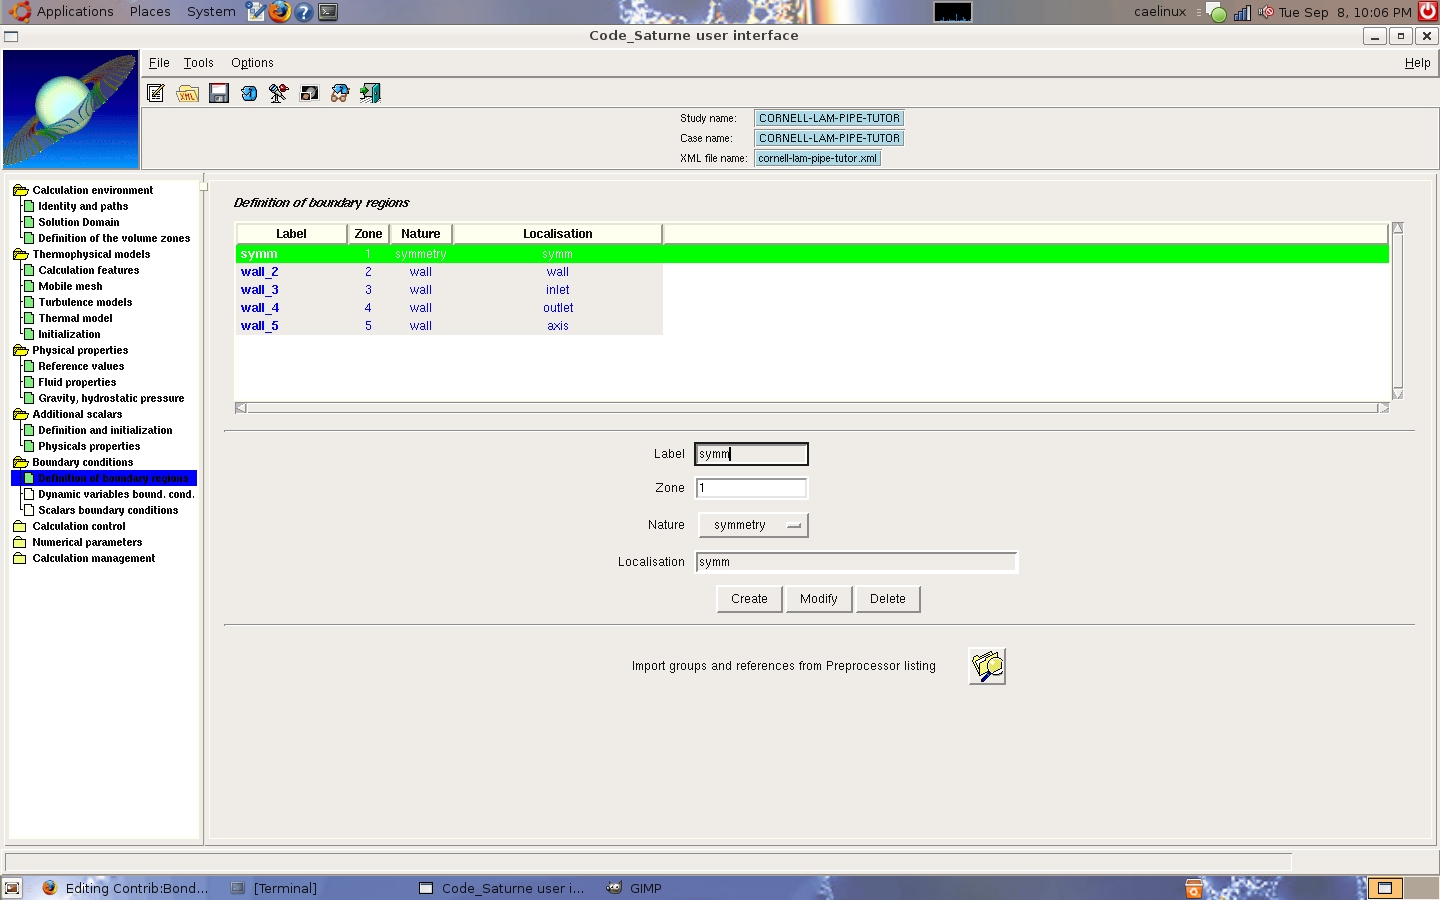
Task: Click the Delete button
Action: pyautogui.click(x=887, y=599)
